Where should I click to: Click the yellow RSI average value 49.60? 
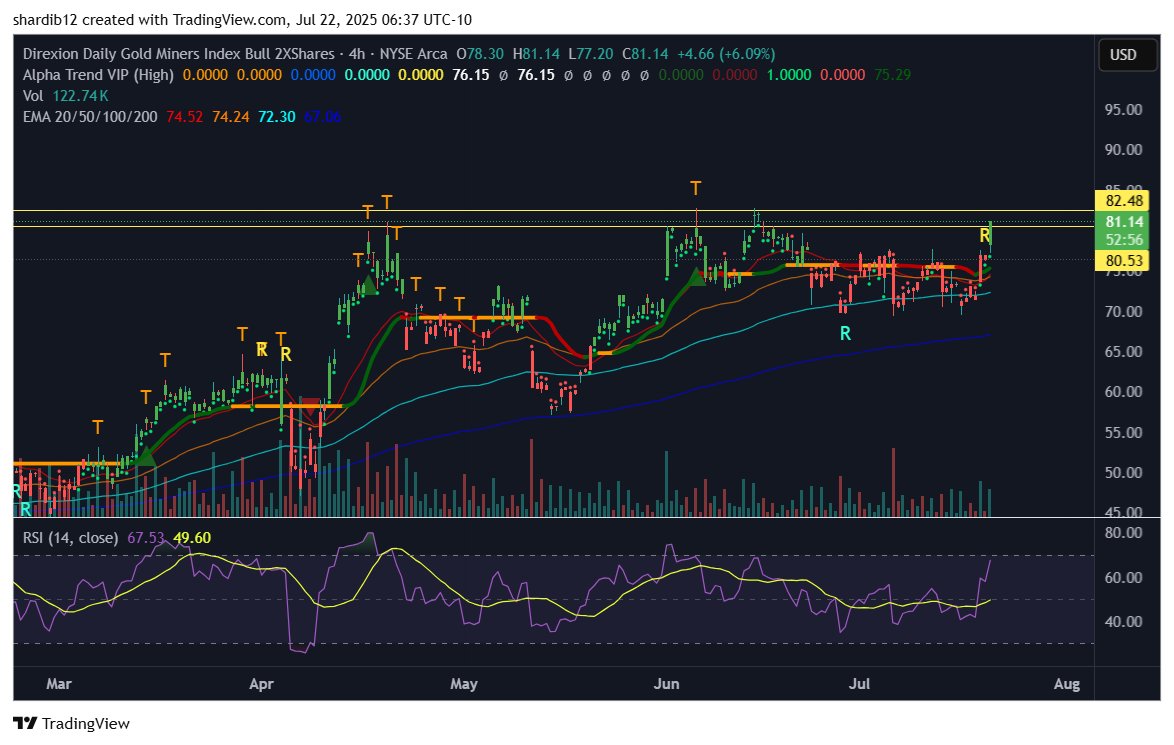(x=192, y=538)
